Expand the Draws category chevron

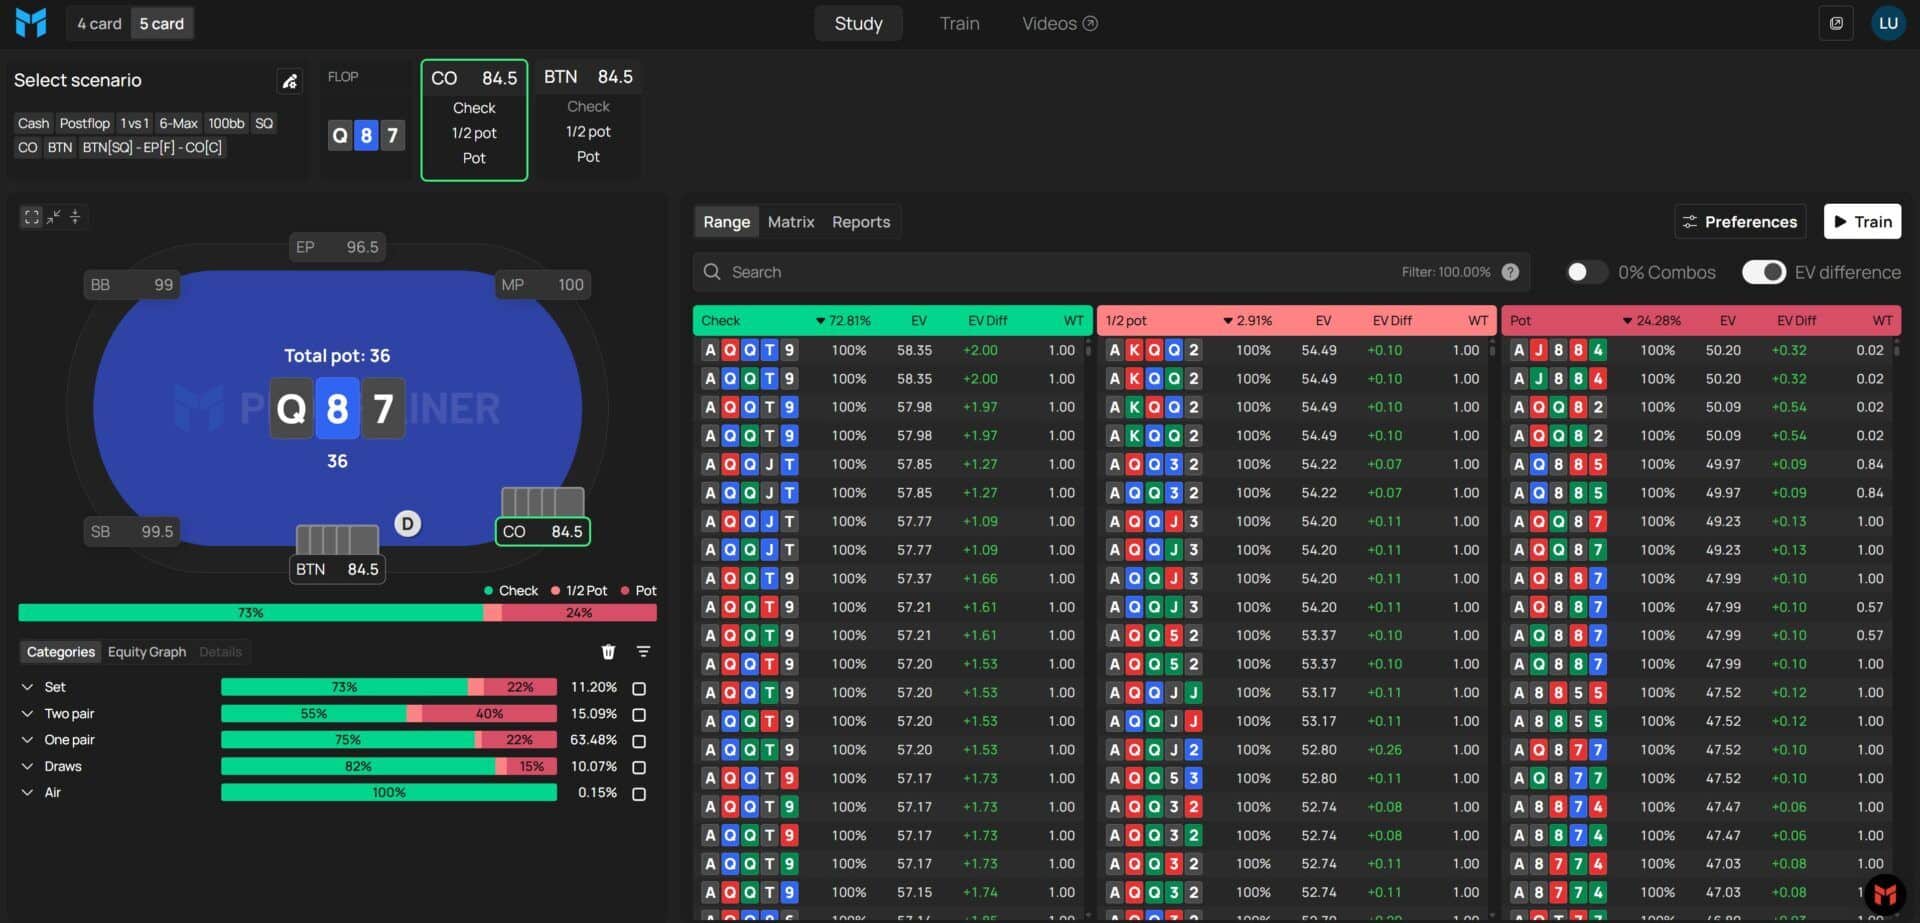(x=27, y=766)
